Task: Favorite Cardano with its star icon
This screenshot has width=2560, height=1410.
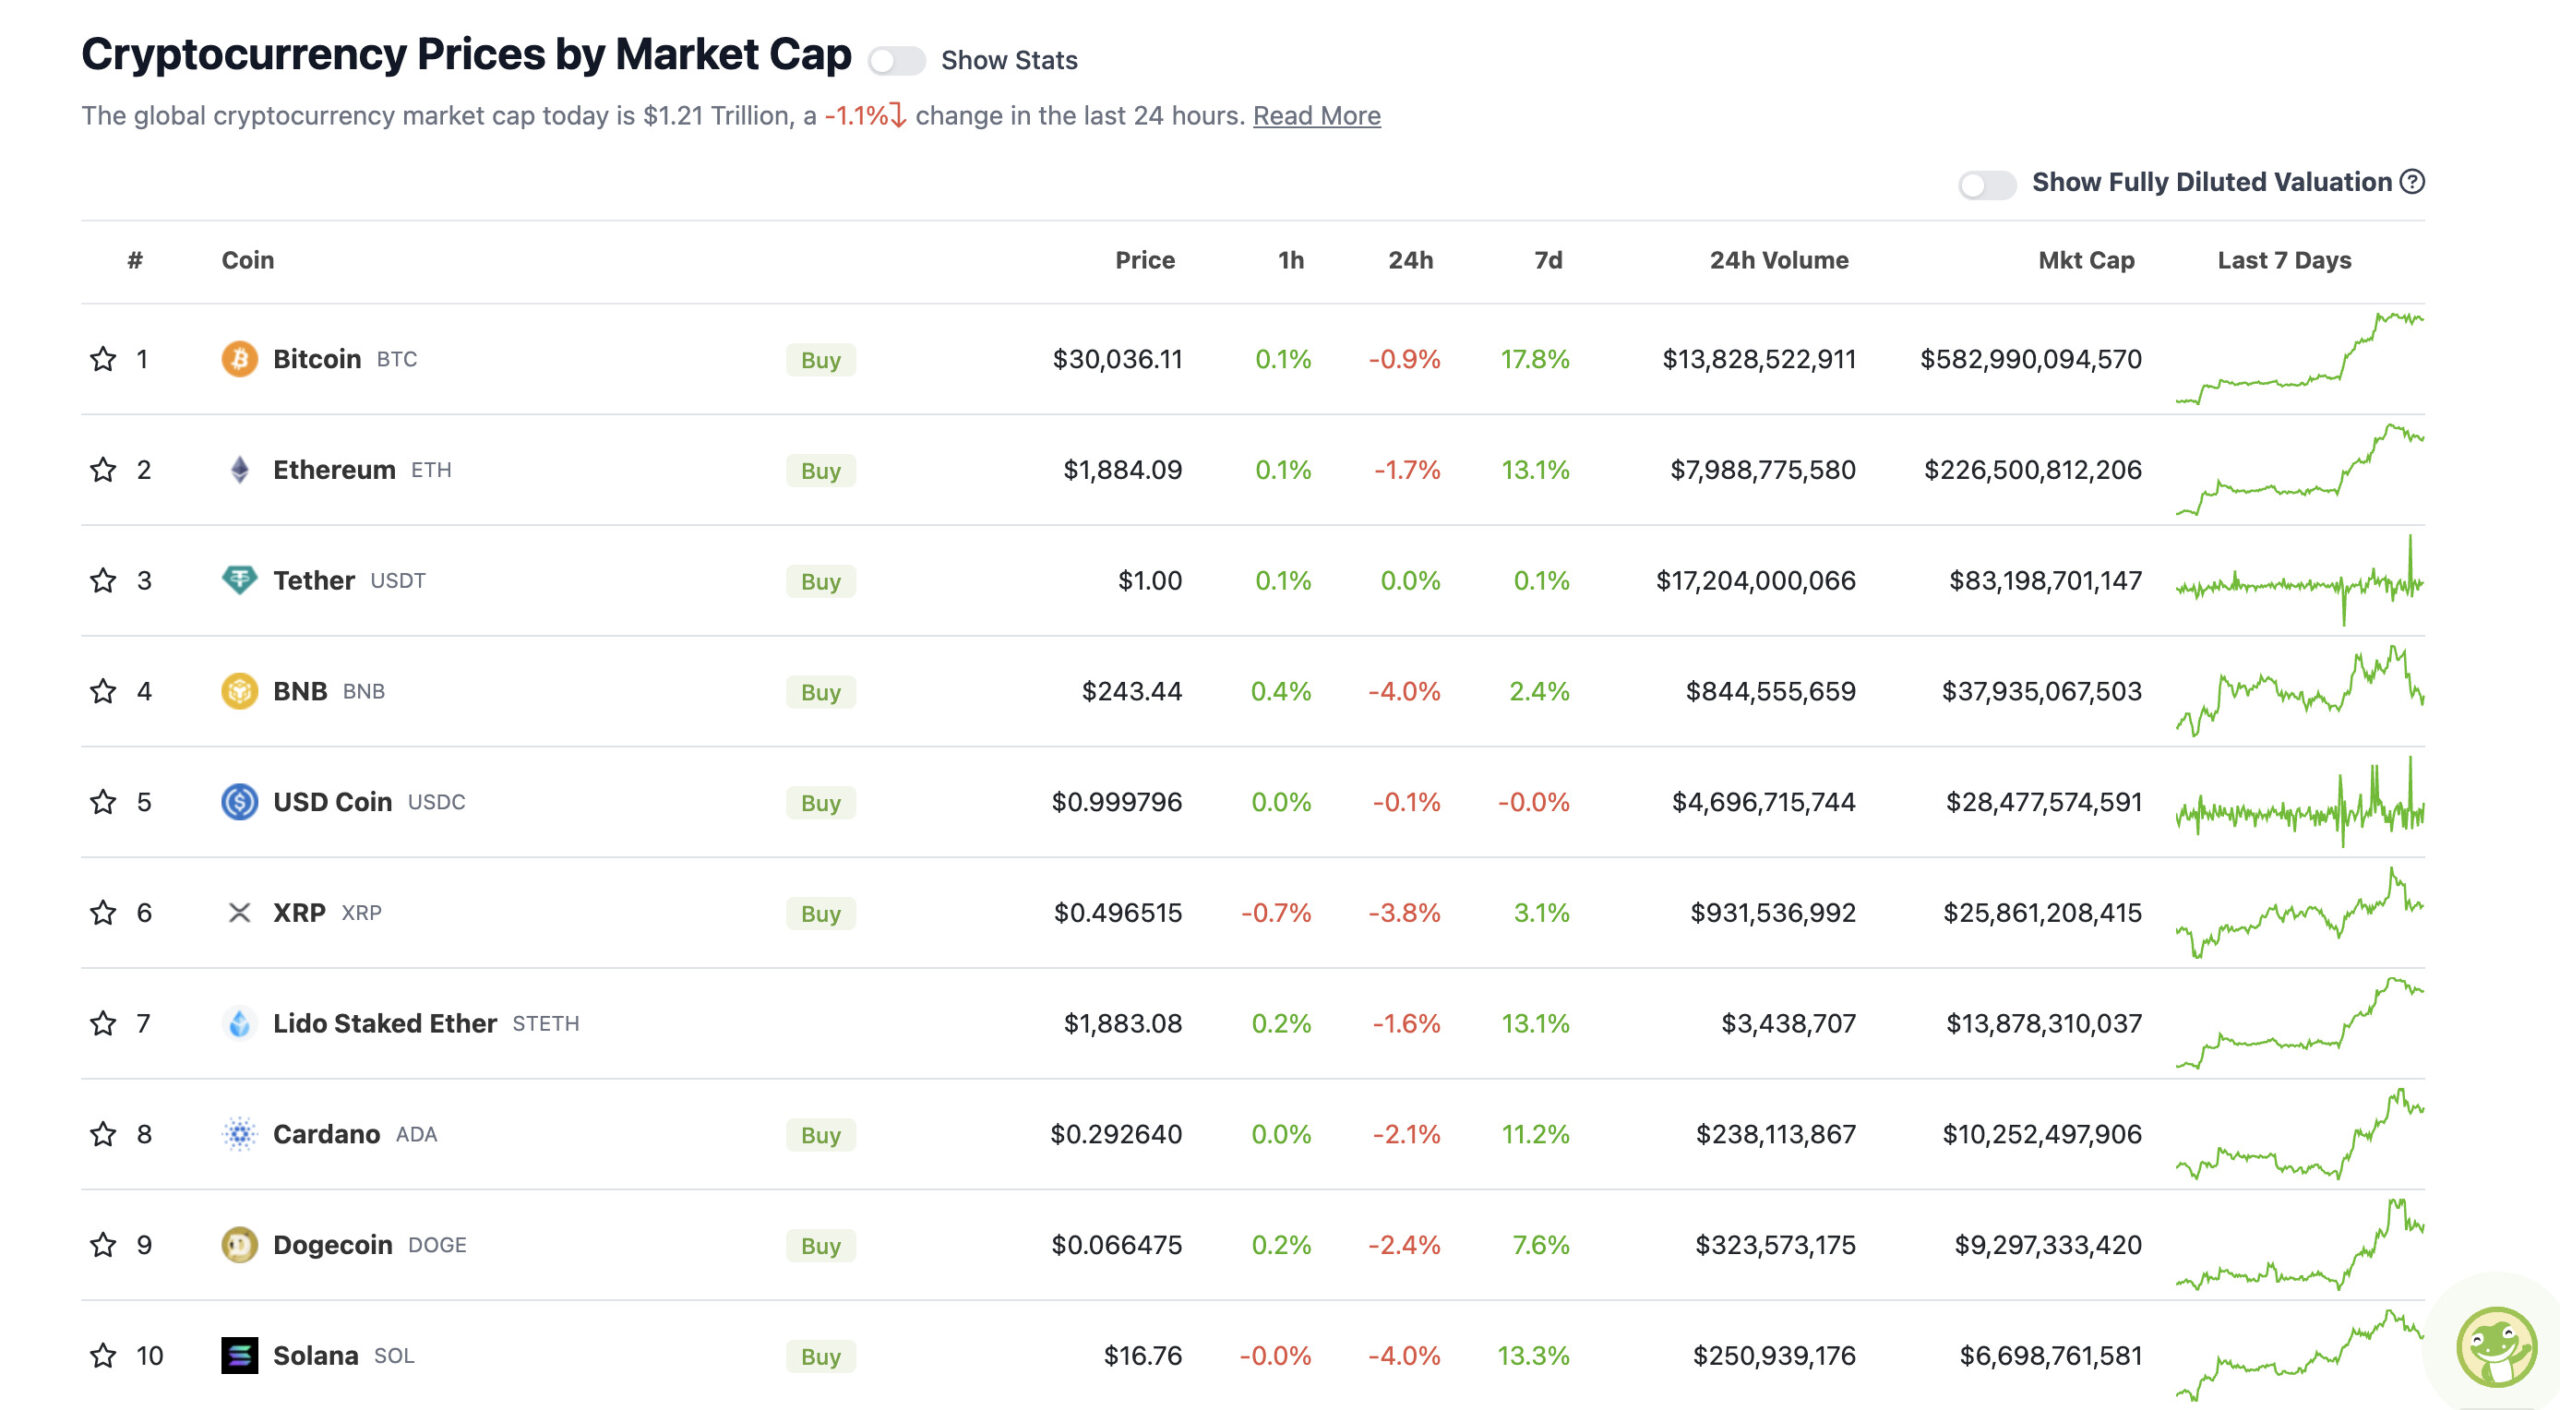Action: point(103,1135)
